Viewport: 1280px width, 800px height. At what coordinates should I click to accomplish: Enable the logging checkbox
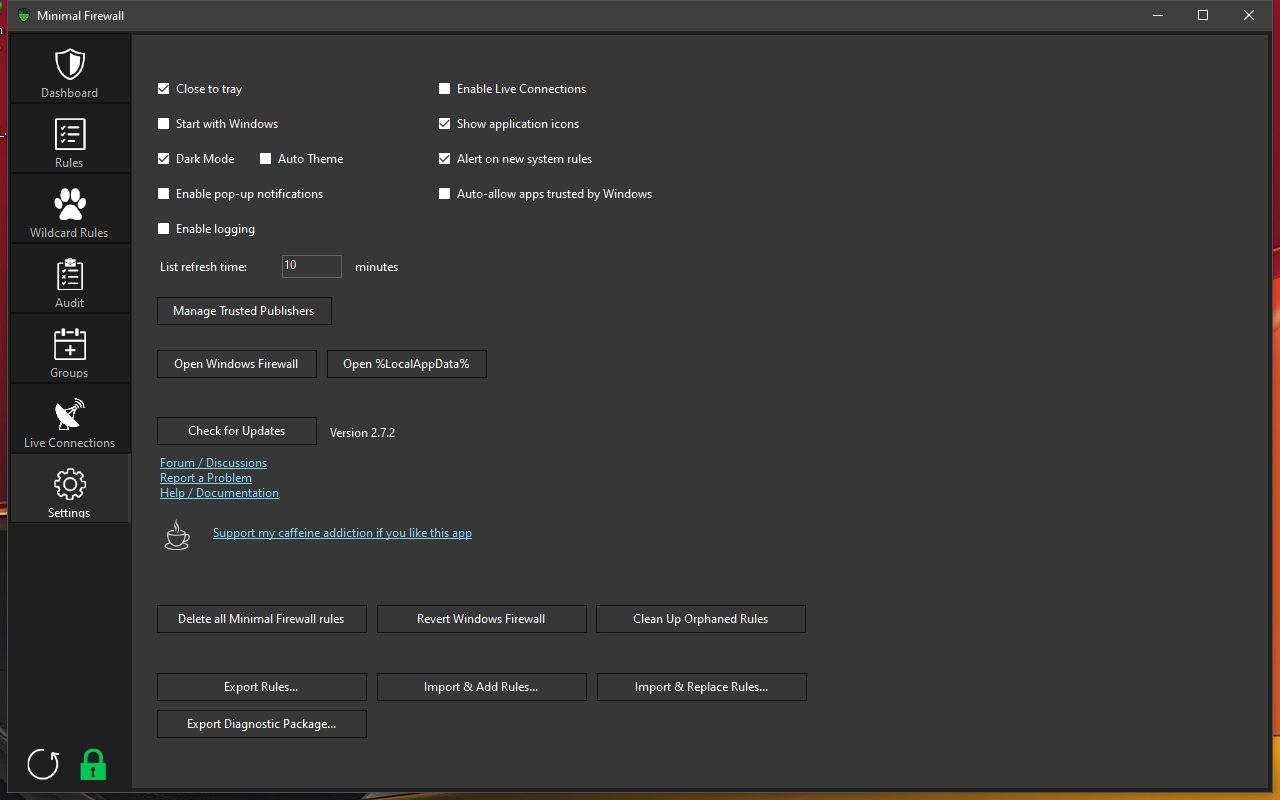coord(164,229)
